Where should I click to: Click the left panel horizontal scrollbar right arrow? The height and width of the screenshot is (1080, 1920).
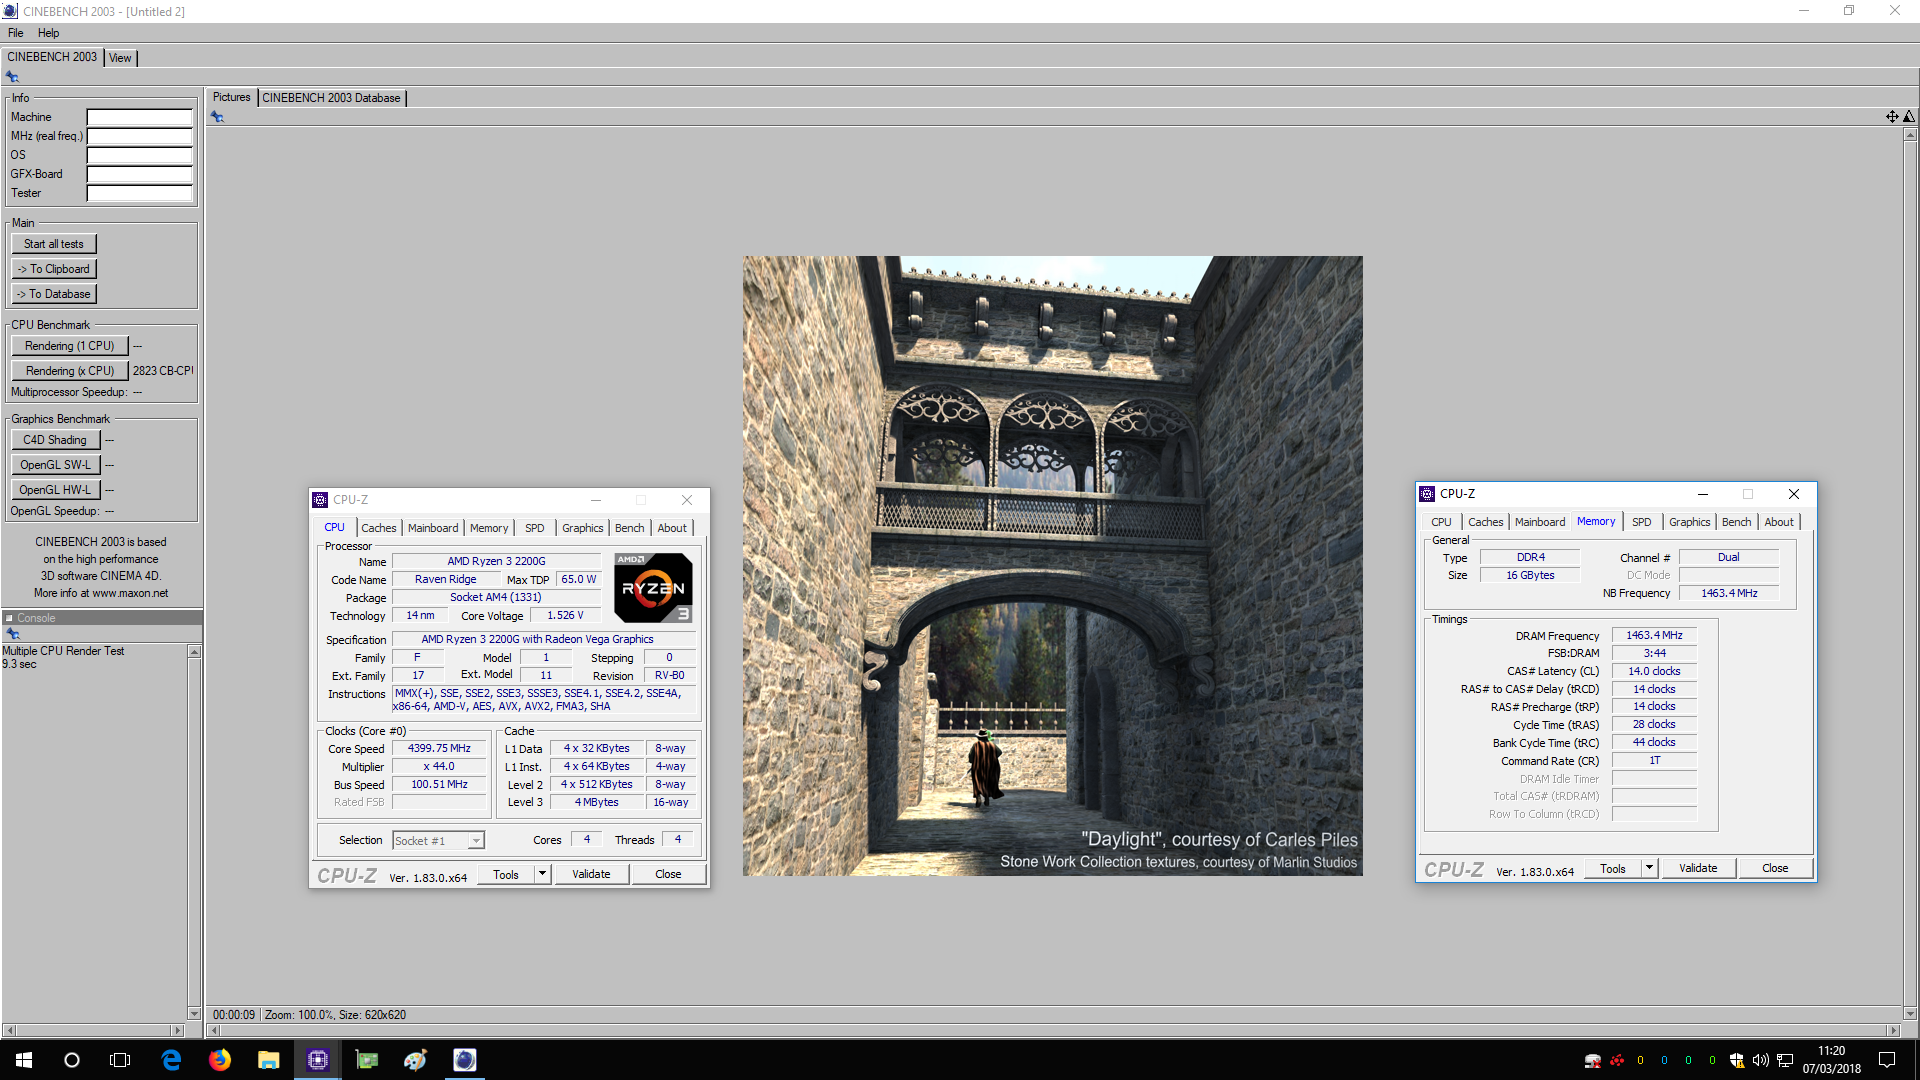(178, 1030)
